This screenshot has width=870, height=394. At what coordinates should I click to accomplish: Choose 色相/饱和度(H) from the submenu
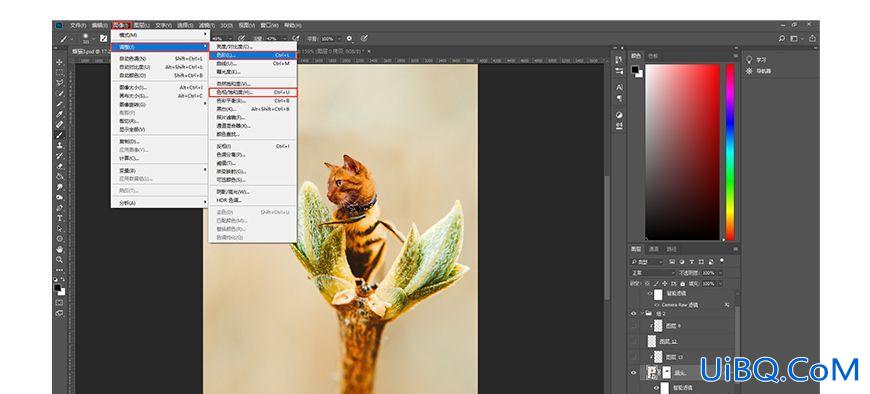coord(253,92)
